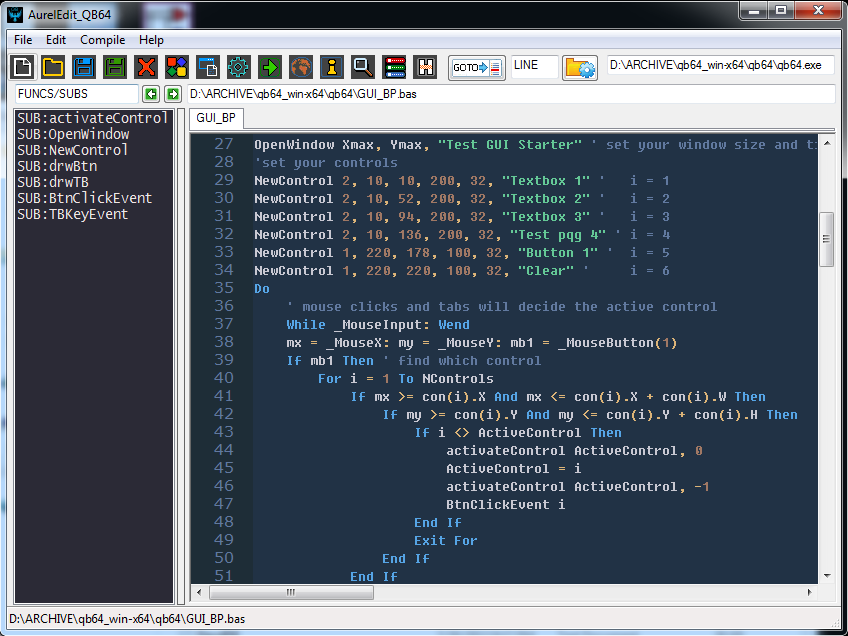Maximize the AurelEdit_QB64 window
Viewport: 848px width, 636px height.
coord(780,10)
